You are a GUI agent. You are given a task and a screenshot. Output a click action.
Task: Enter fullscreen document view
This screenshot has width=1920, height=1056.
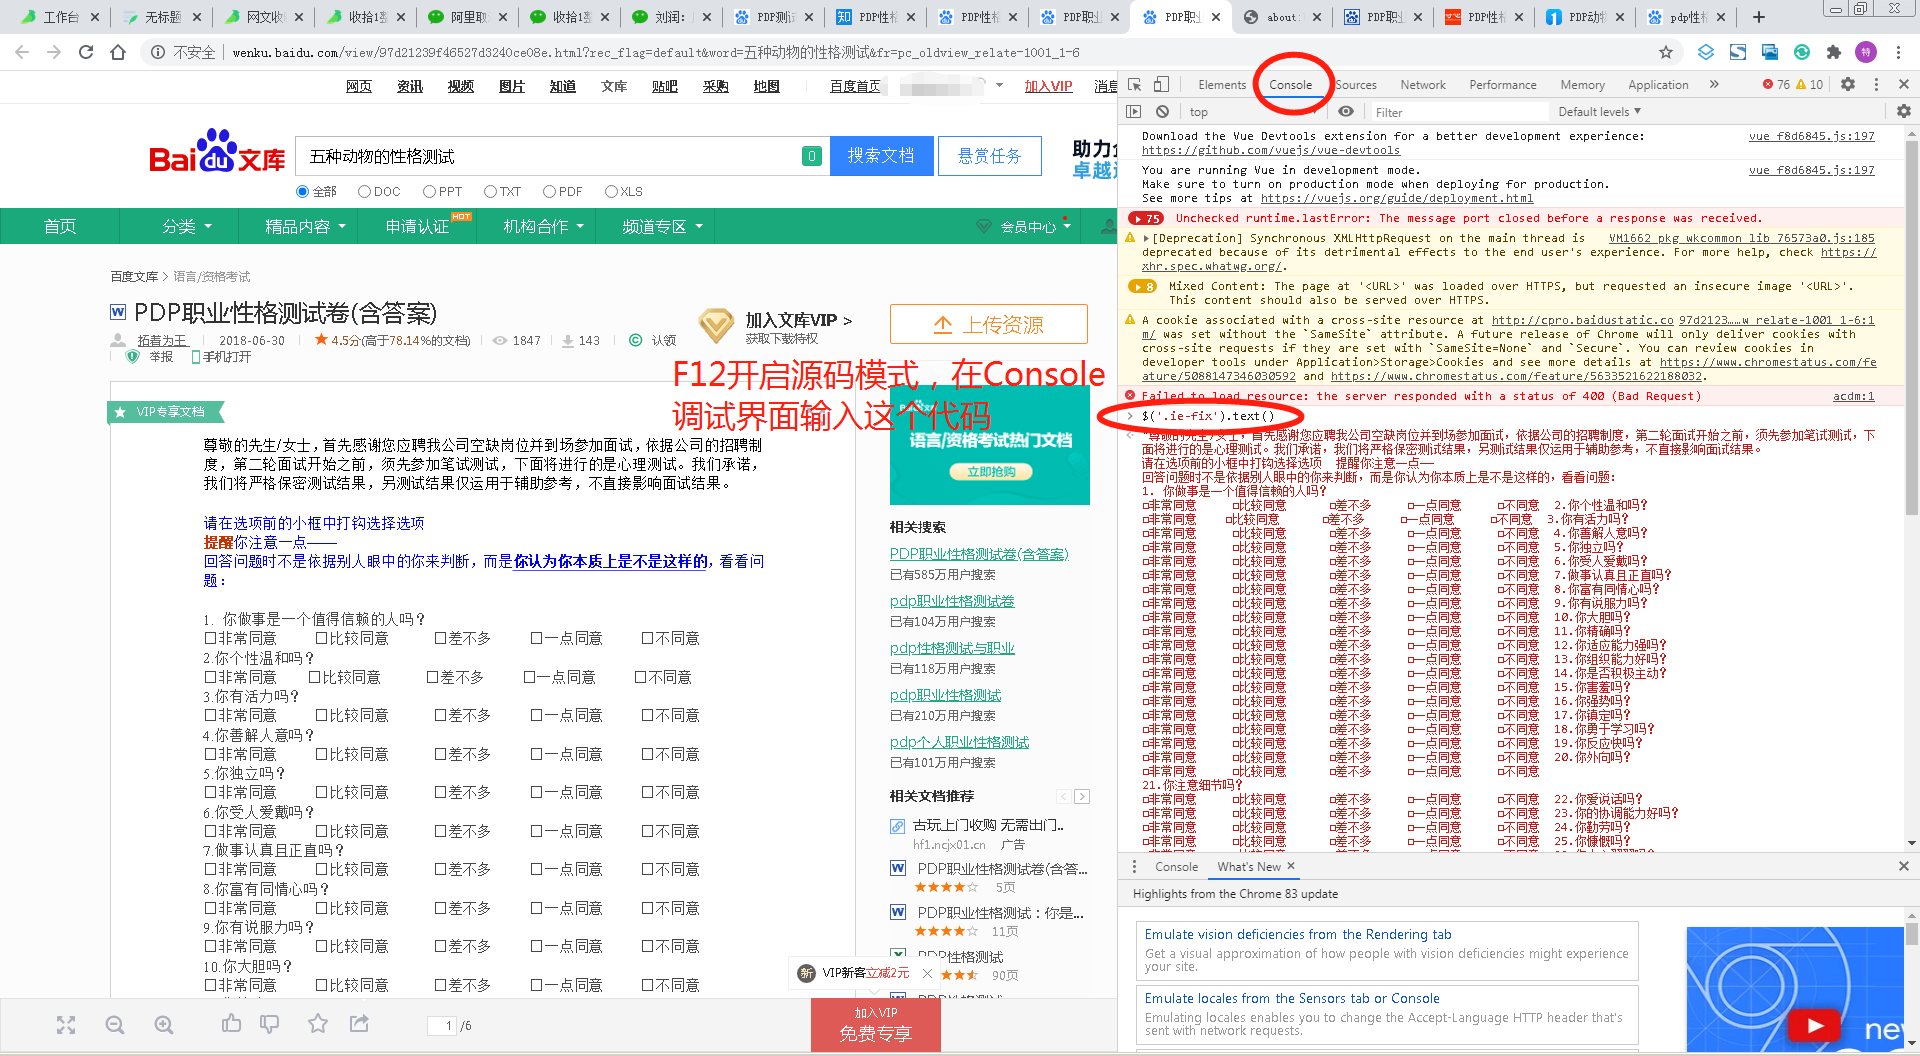pyautogui.click(x=66, y=1025)
